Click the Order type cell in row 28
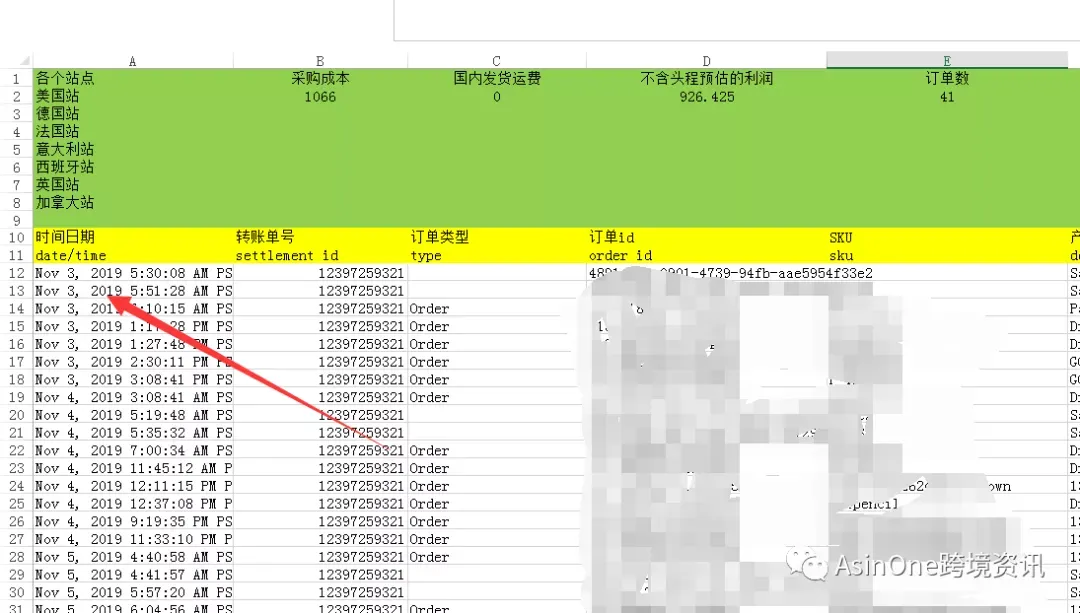1080x613 pixels. click(x=497, y=557)
